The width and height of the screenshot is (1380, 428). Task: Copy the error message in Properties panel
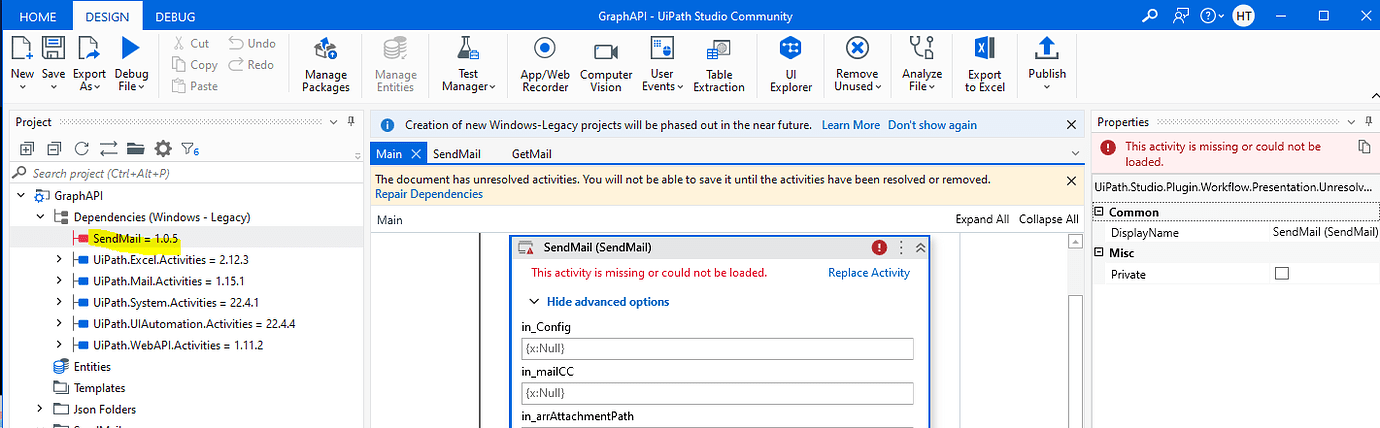(1364, 147)
